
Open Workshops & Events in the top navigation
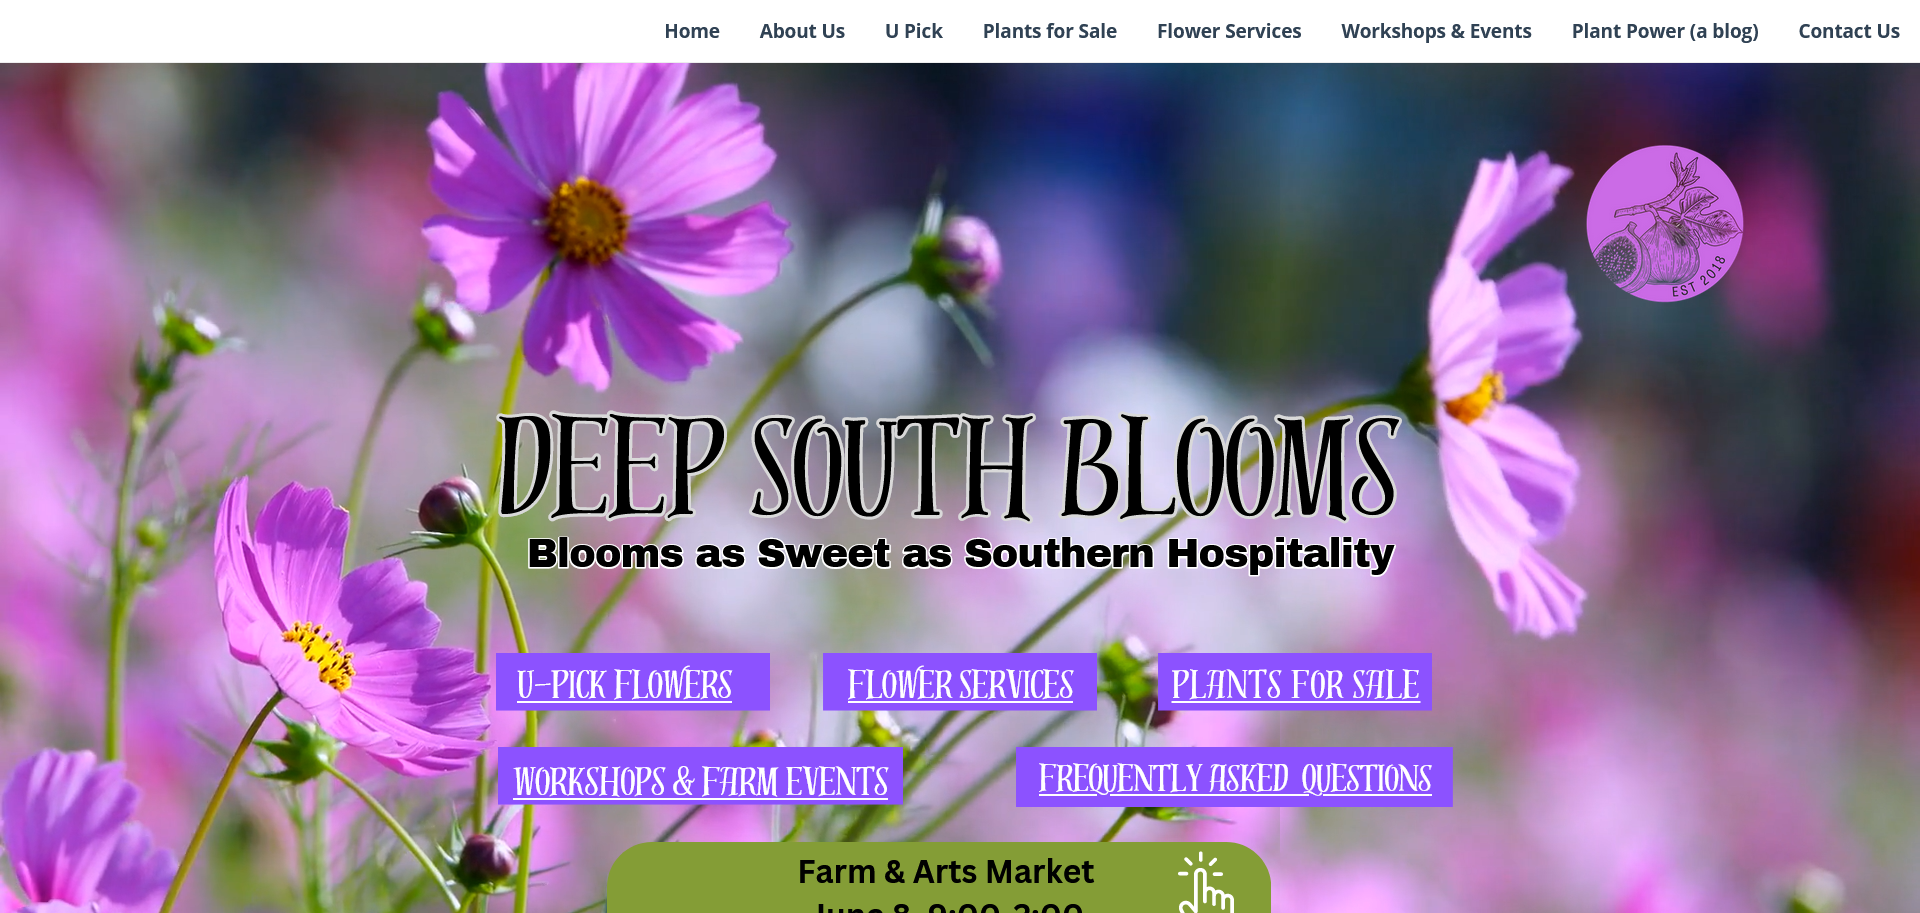coord(1436,31)
